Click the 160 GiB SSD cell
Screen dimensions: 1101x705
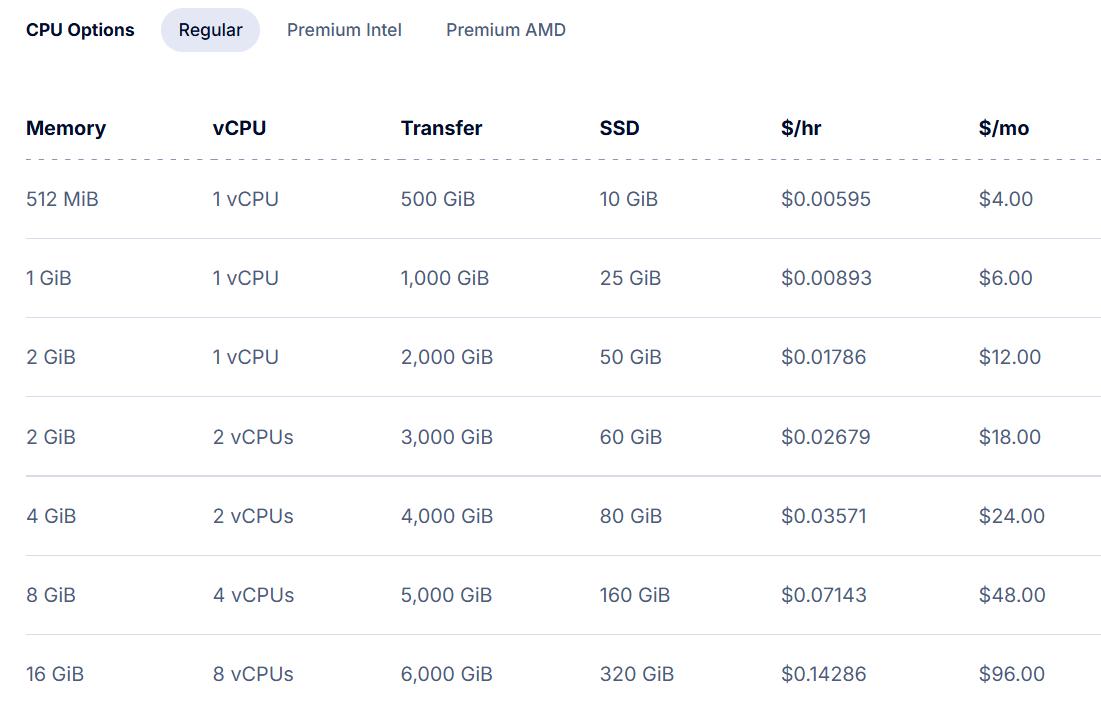pyautogui.click(x=634, y=595)
